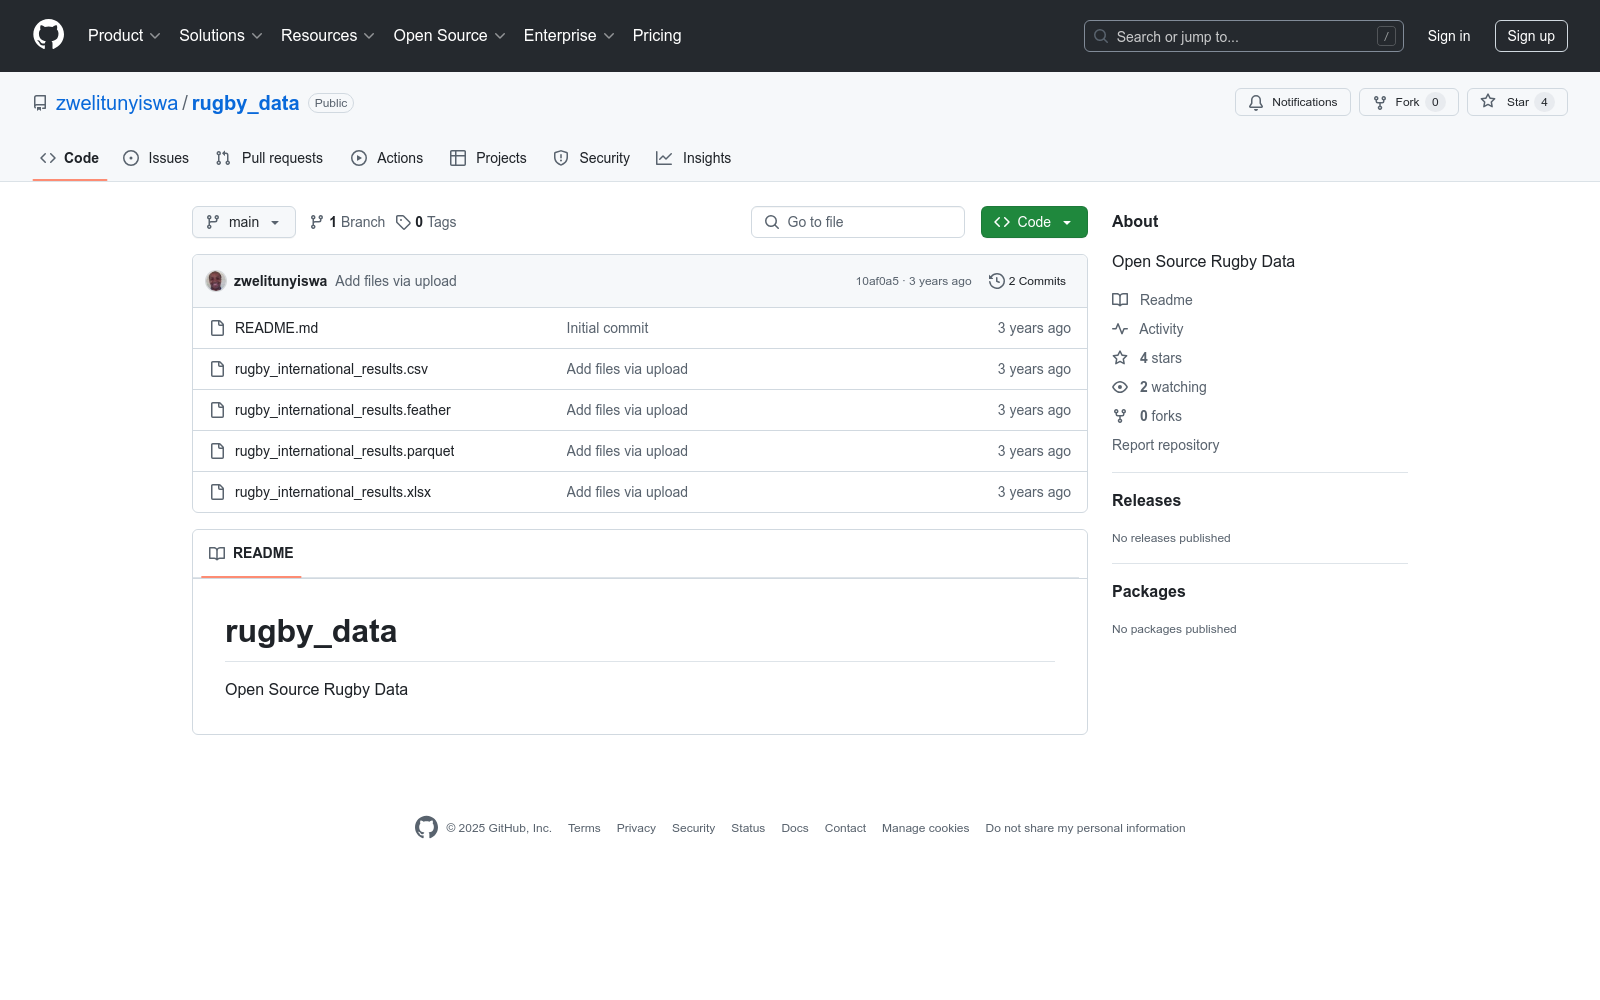
Task: Click the Notifications bell icon
Action: (1256, 102)
